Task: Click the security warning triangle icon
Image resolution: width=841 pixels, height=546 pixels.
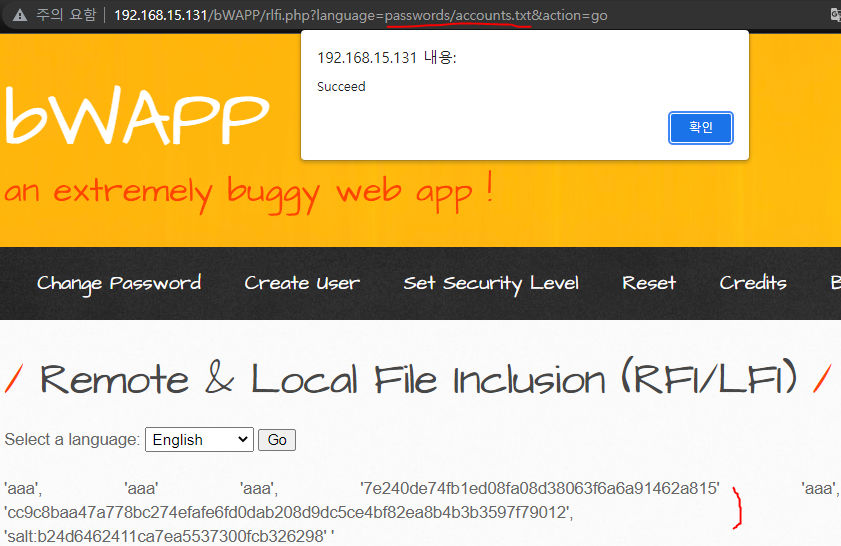Action: 20,15
